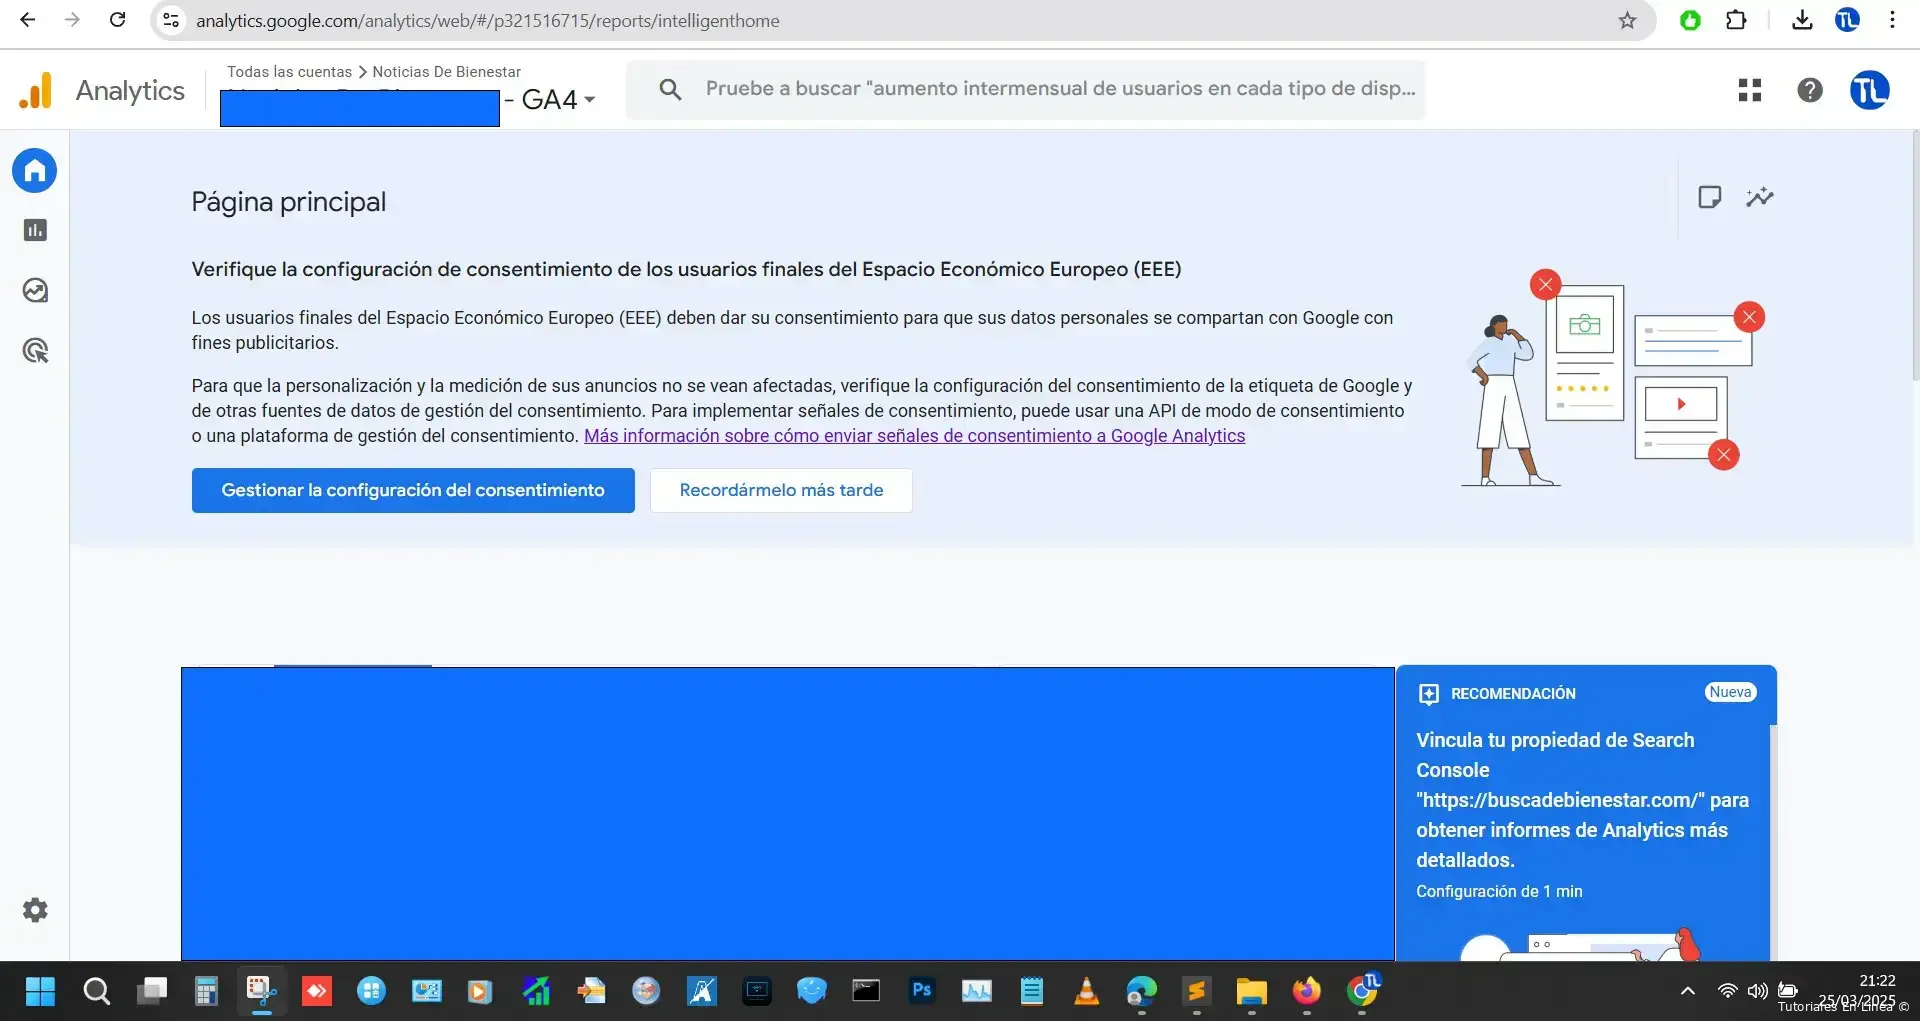This screenshot has width=1920, height=1021.
Task: Open the AnyDesk taskbar icon
Action: point(316,991)
